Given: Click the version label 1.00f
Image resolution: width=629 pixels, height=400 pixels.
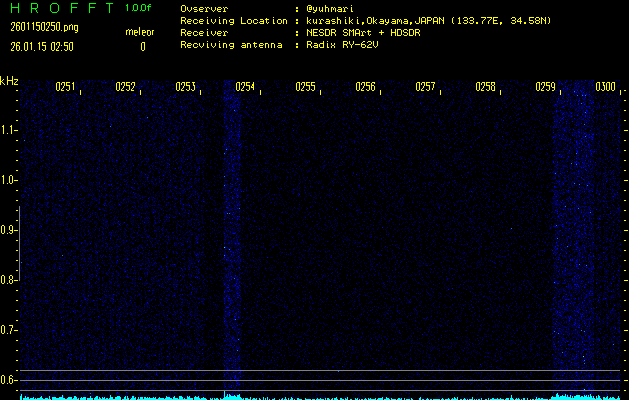Looking at the screenshot, I should pyautogui.click(x=138, y=8).
